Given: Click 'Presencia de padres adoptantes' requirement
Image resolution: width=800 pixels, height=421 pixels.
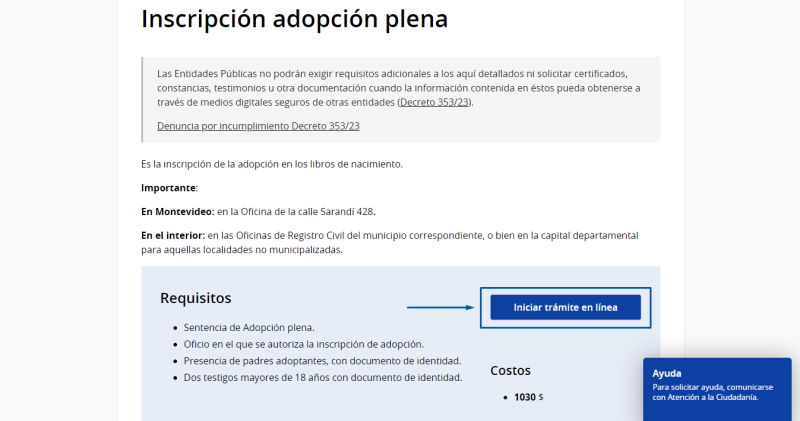Looking at the screenshot, I should 322,360.
